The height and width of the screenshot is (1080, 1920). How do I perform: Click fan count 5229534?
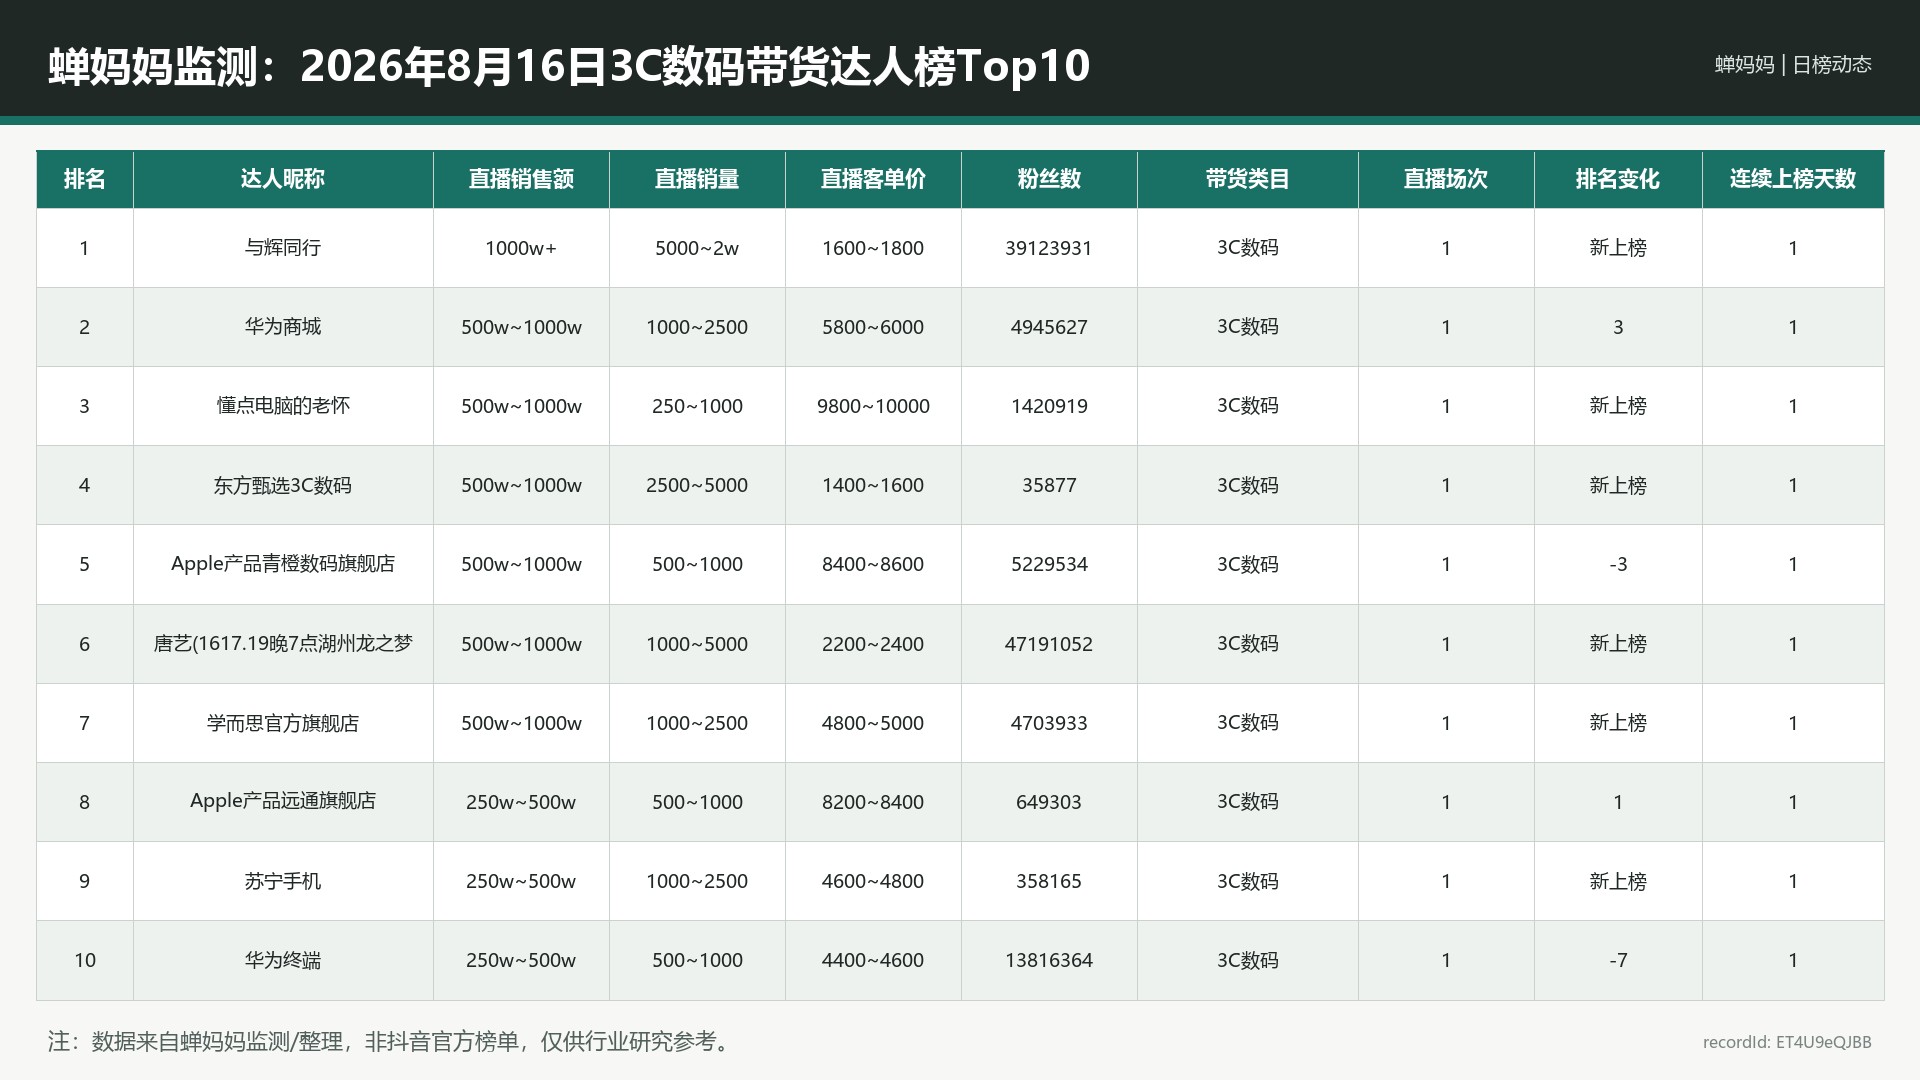point(1049,564)
